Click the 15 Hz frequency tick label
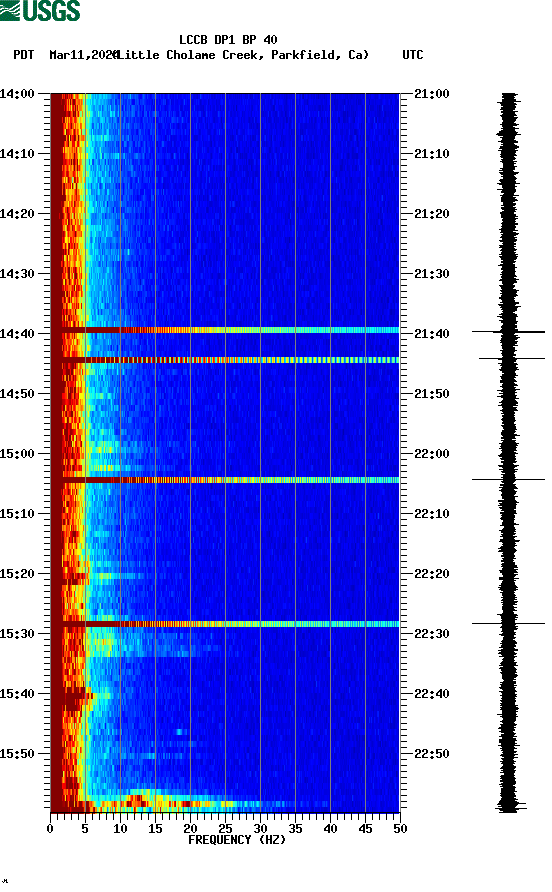The width and height of the screenshot is (552, 892). [x=155, y=829]
